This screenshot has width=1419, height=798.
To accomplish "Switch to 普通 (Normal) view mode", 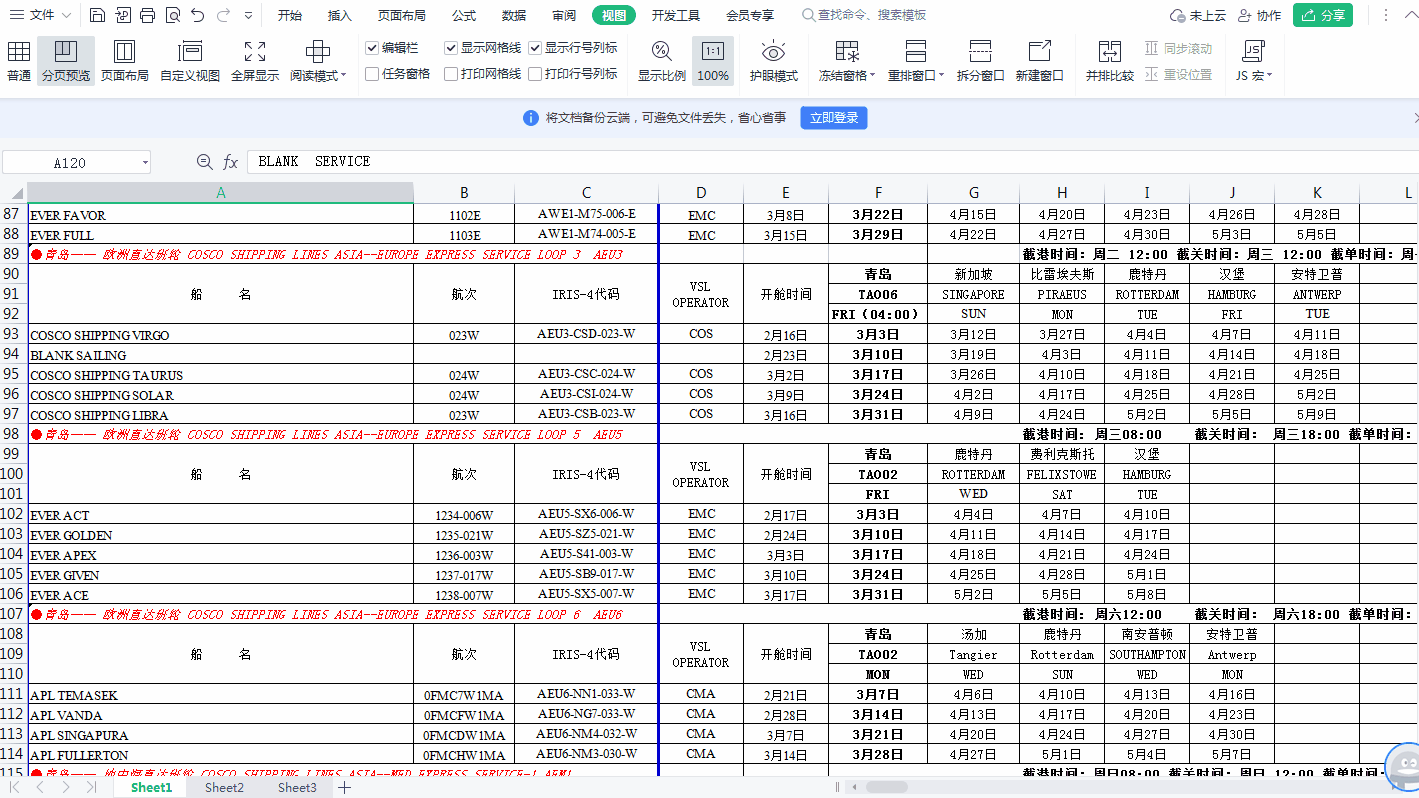I will tap(17, 60).
